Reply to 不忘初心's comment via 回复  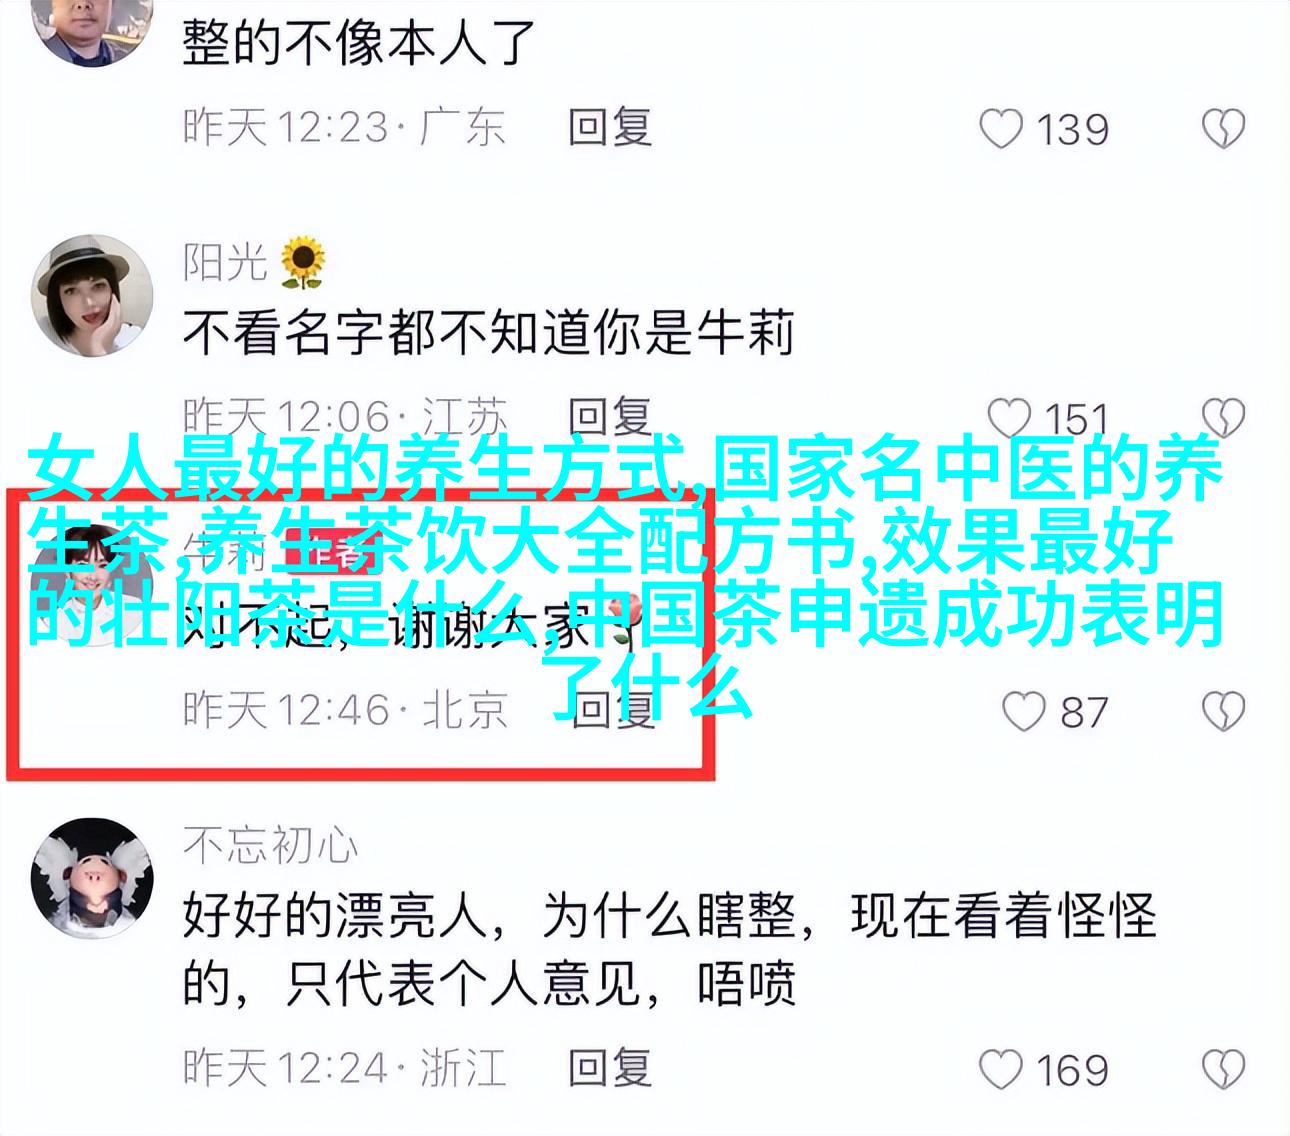[610, 1067]
